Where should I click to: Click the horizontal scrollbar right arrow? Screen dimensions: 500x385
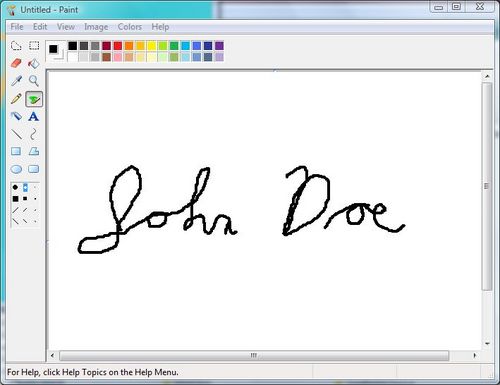pyautogui.click(x=475, y=355)
